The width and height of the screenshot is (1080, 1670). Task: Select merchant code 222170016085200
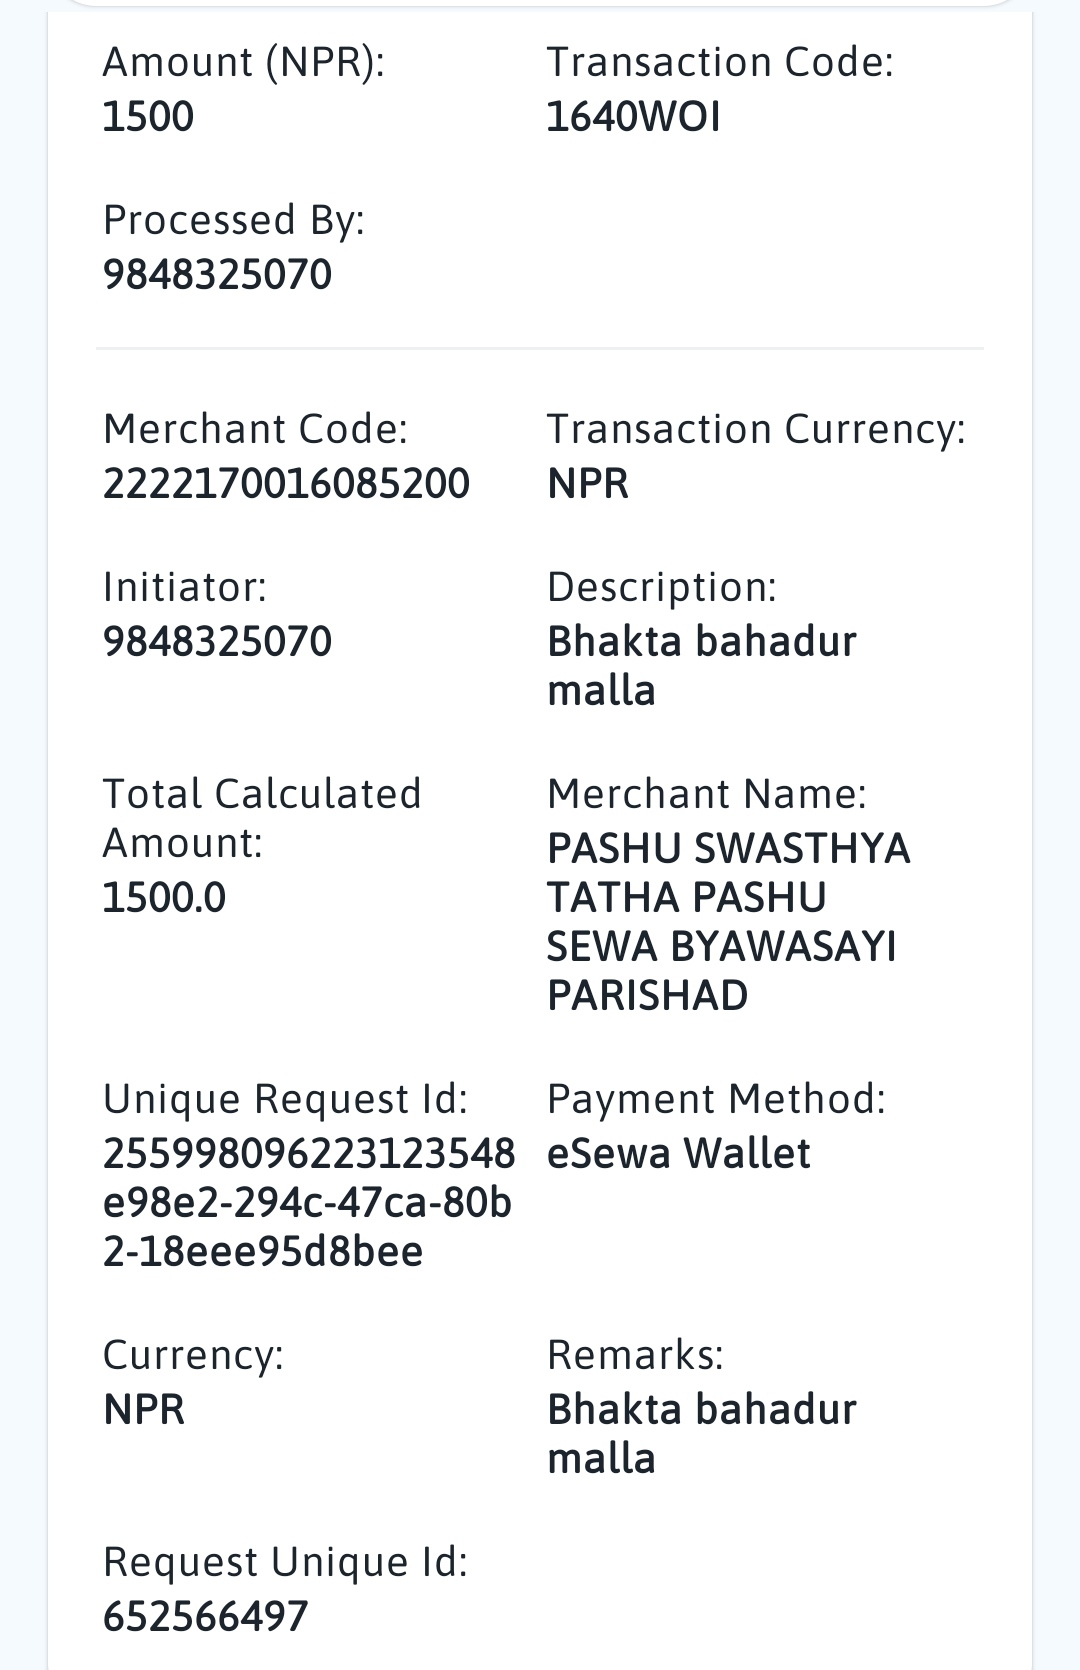[x=286, y=484]
